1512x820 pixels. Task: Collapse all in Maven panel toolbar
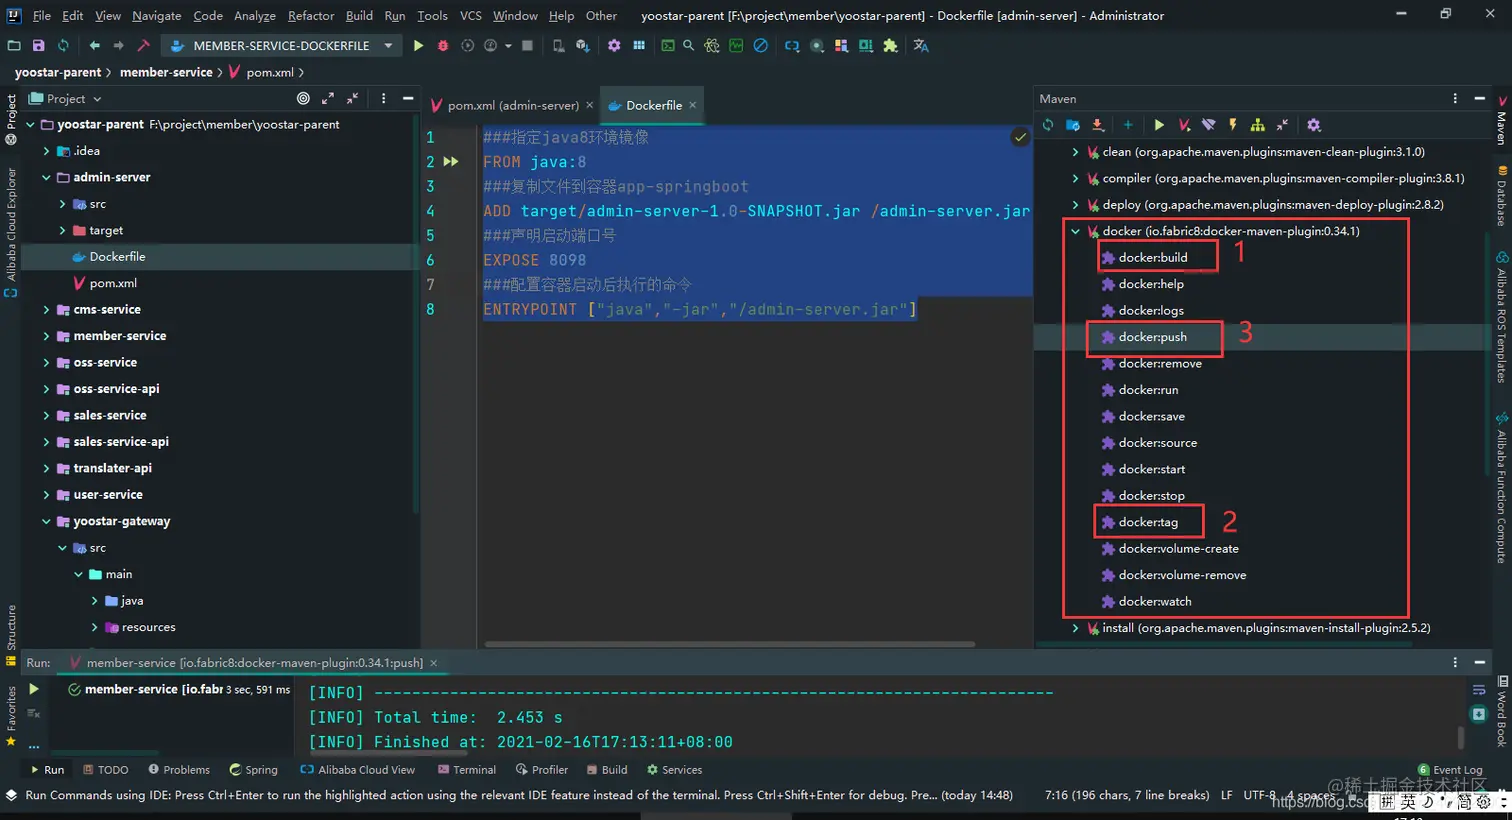click(x=1282, y=125)
